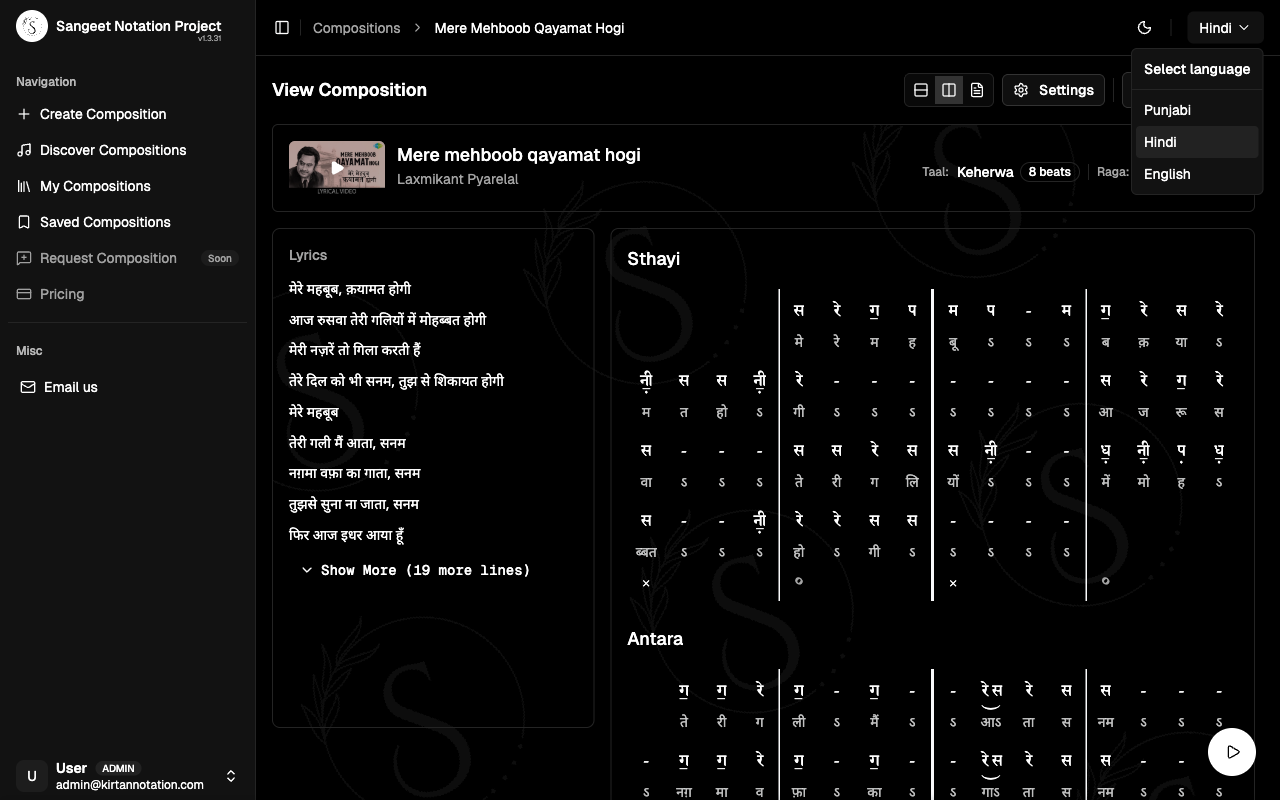This screenshot has width=1280, height=800.
Task: Select the split view layout icon
Action: pyautogui.click(x=948, y=90)
